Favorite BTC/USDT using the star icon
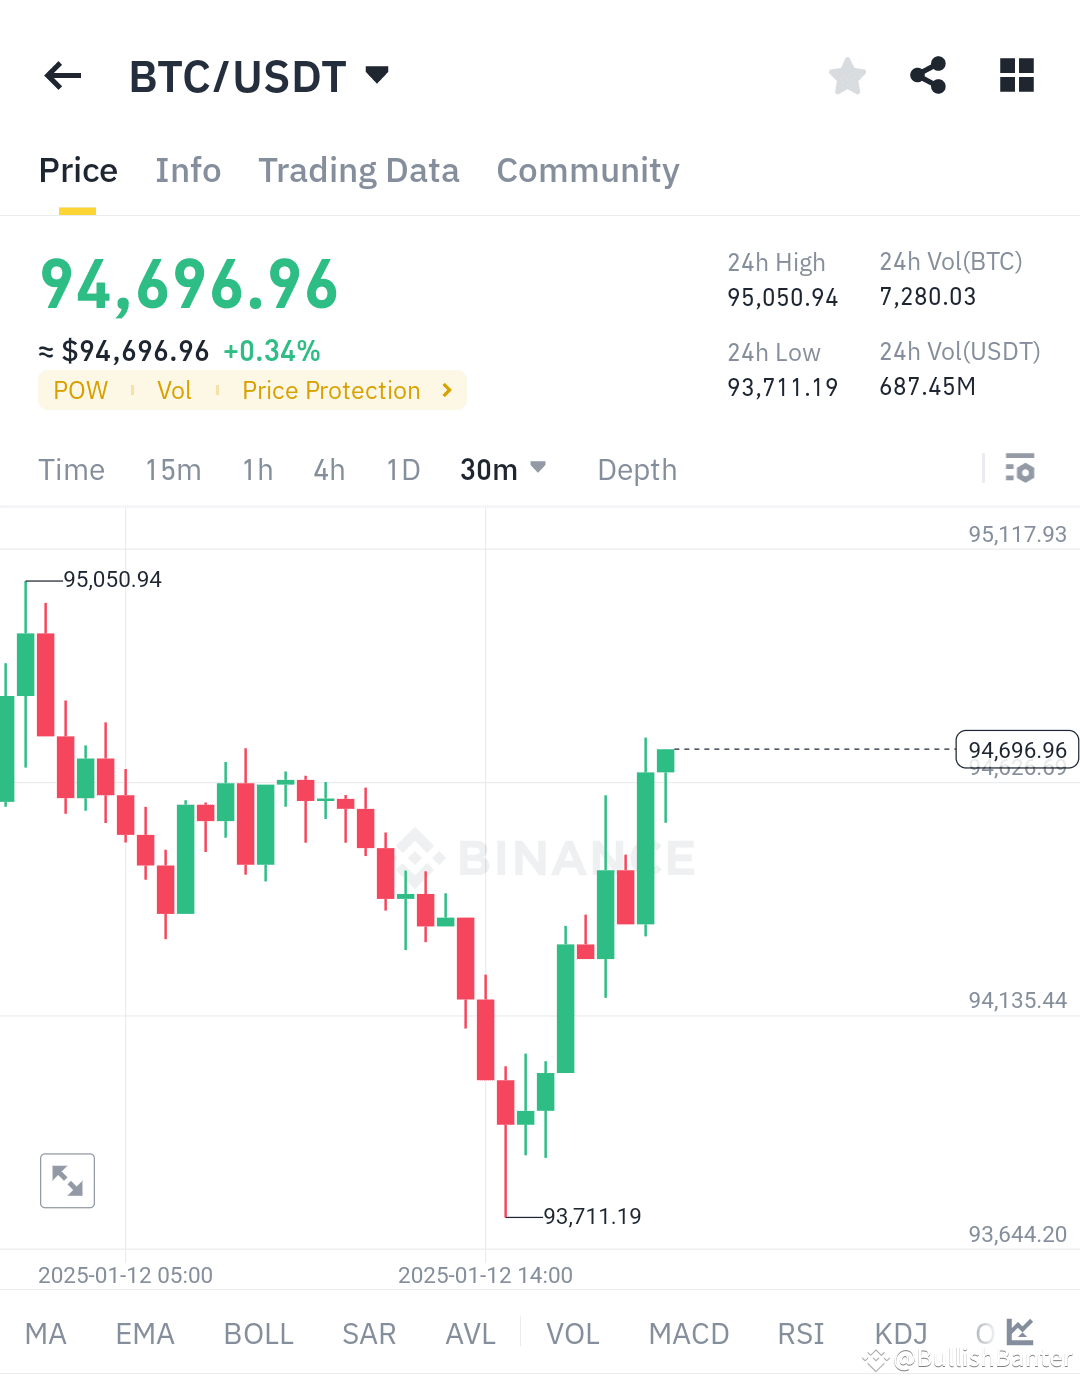Image resolution: width=1080 pixels, height=1381 pixels. [x=847, y=75]
